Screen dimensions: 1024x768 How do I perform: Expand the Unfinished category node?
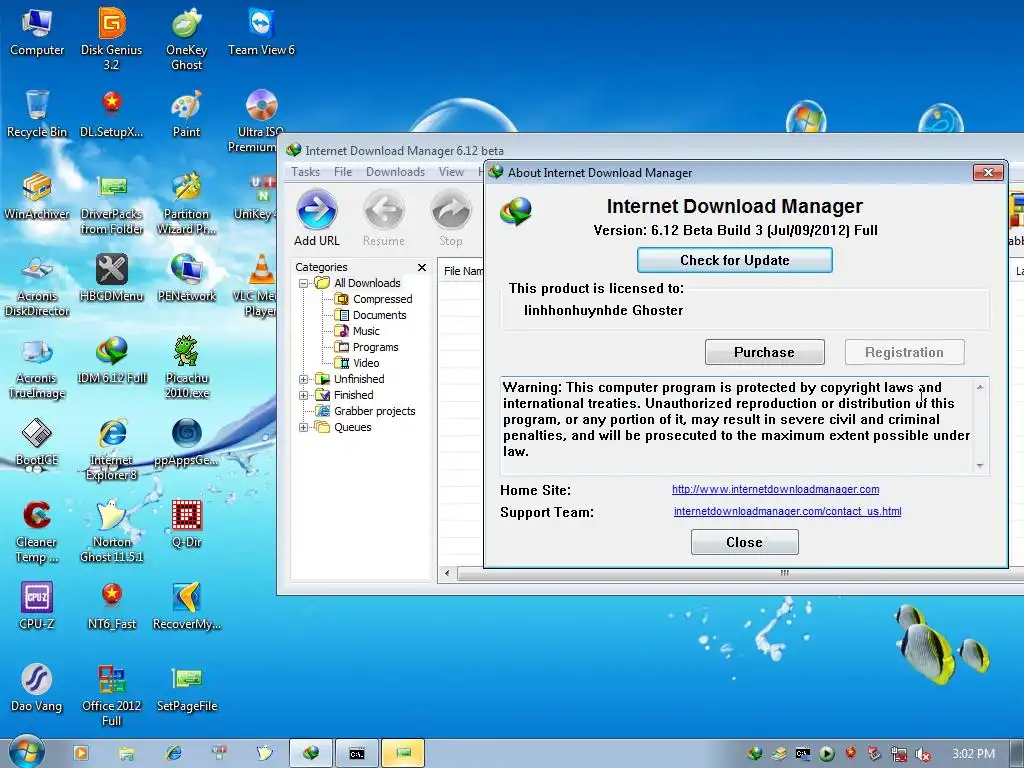(303, 379)
